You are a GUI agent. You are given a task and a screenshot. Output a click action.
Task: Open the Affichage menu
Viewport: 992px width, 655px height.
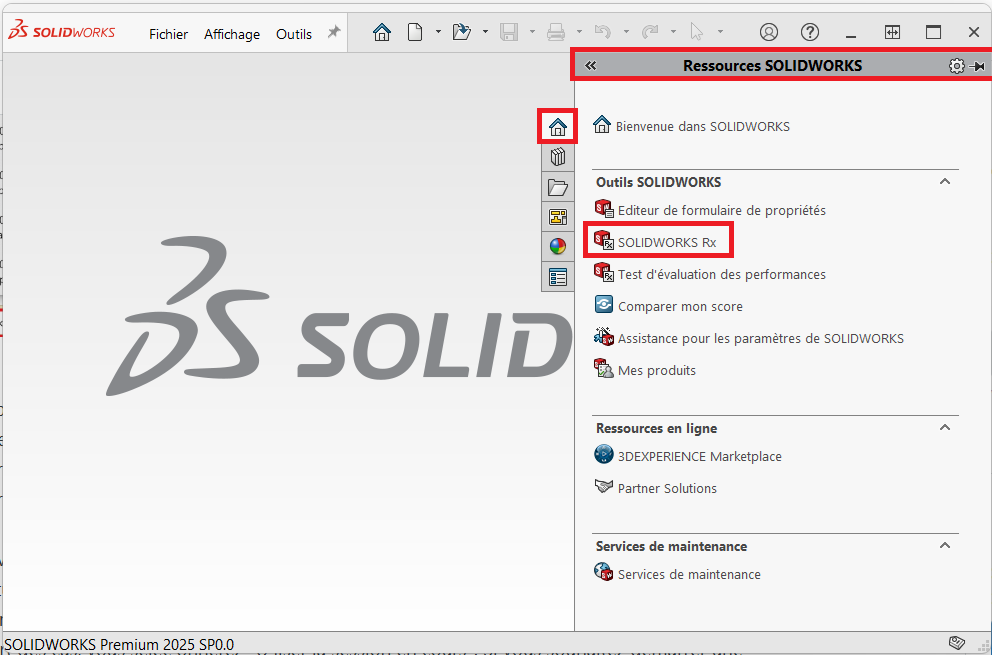232,34
